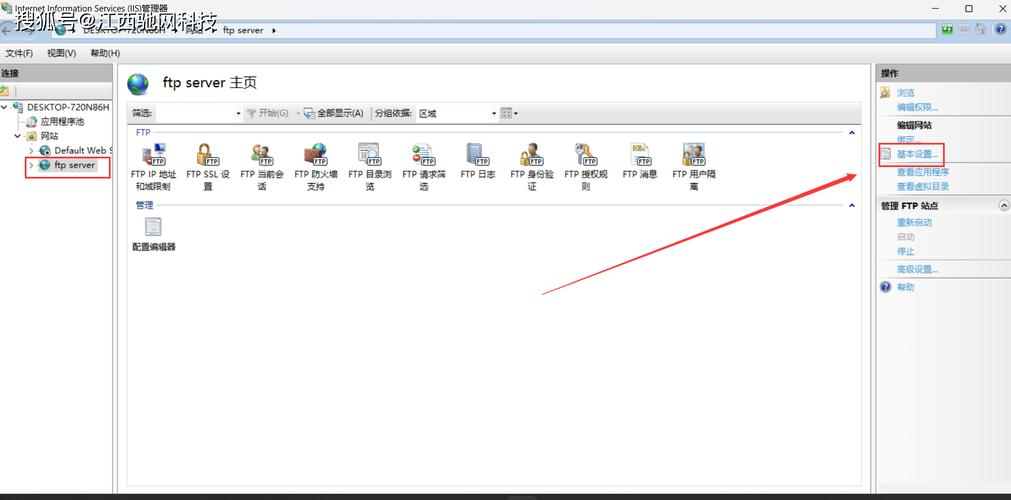Open FTP 当前会话 icon
The height and width of the screenshot is (500, 1011).
(x=262, y=155)
